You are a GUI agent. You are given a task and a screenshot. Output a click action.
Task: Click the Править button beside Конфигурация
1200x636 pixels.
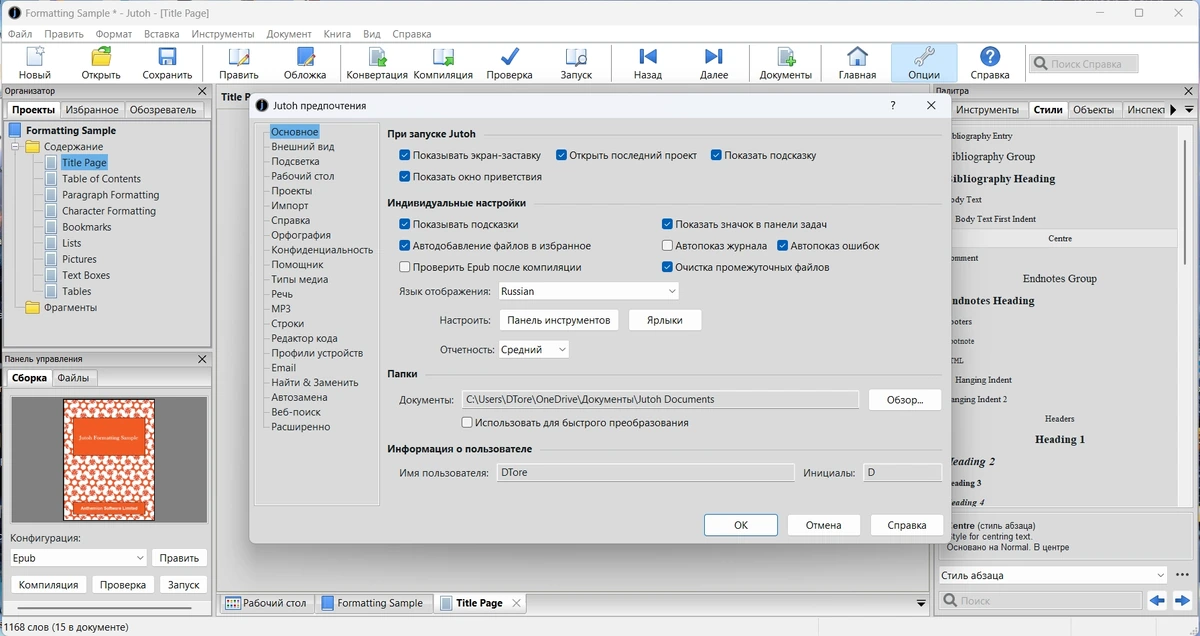[x=180, y=558]
